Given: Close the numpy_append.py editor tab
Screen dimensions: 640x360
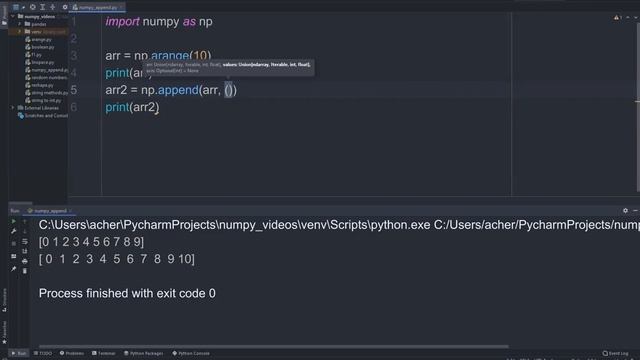Looking at the screenshot, I should [x=121, y=7].
